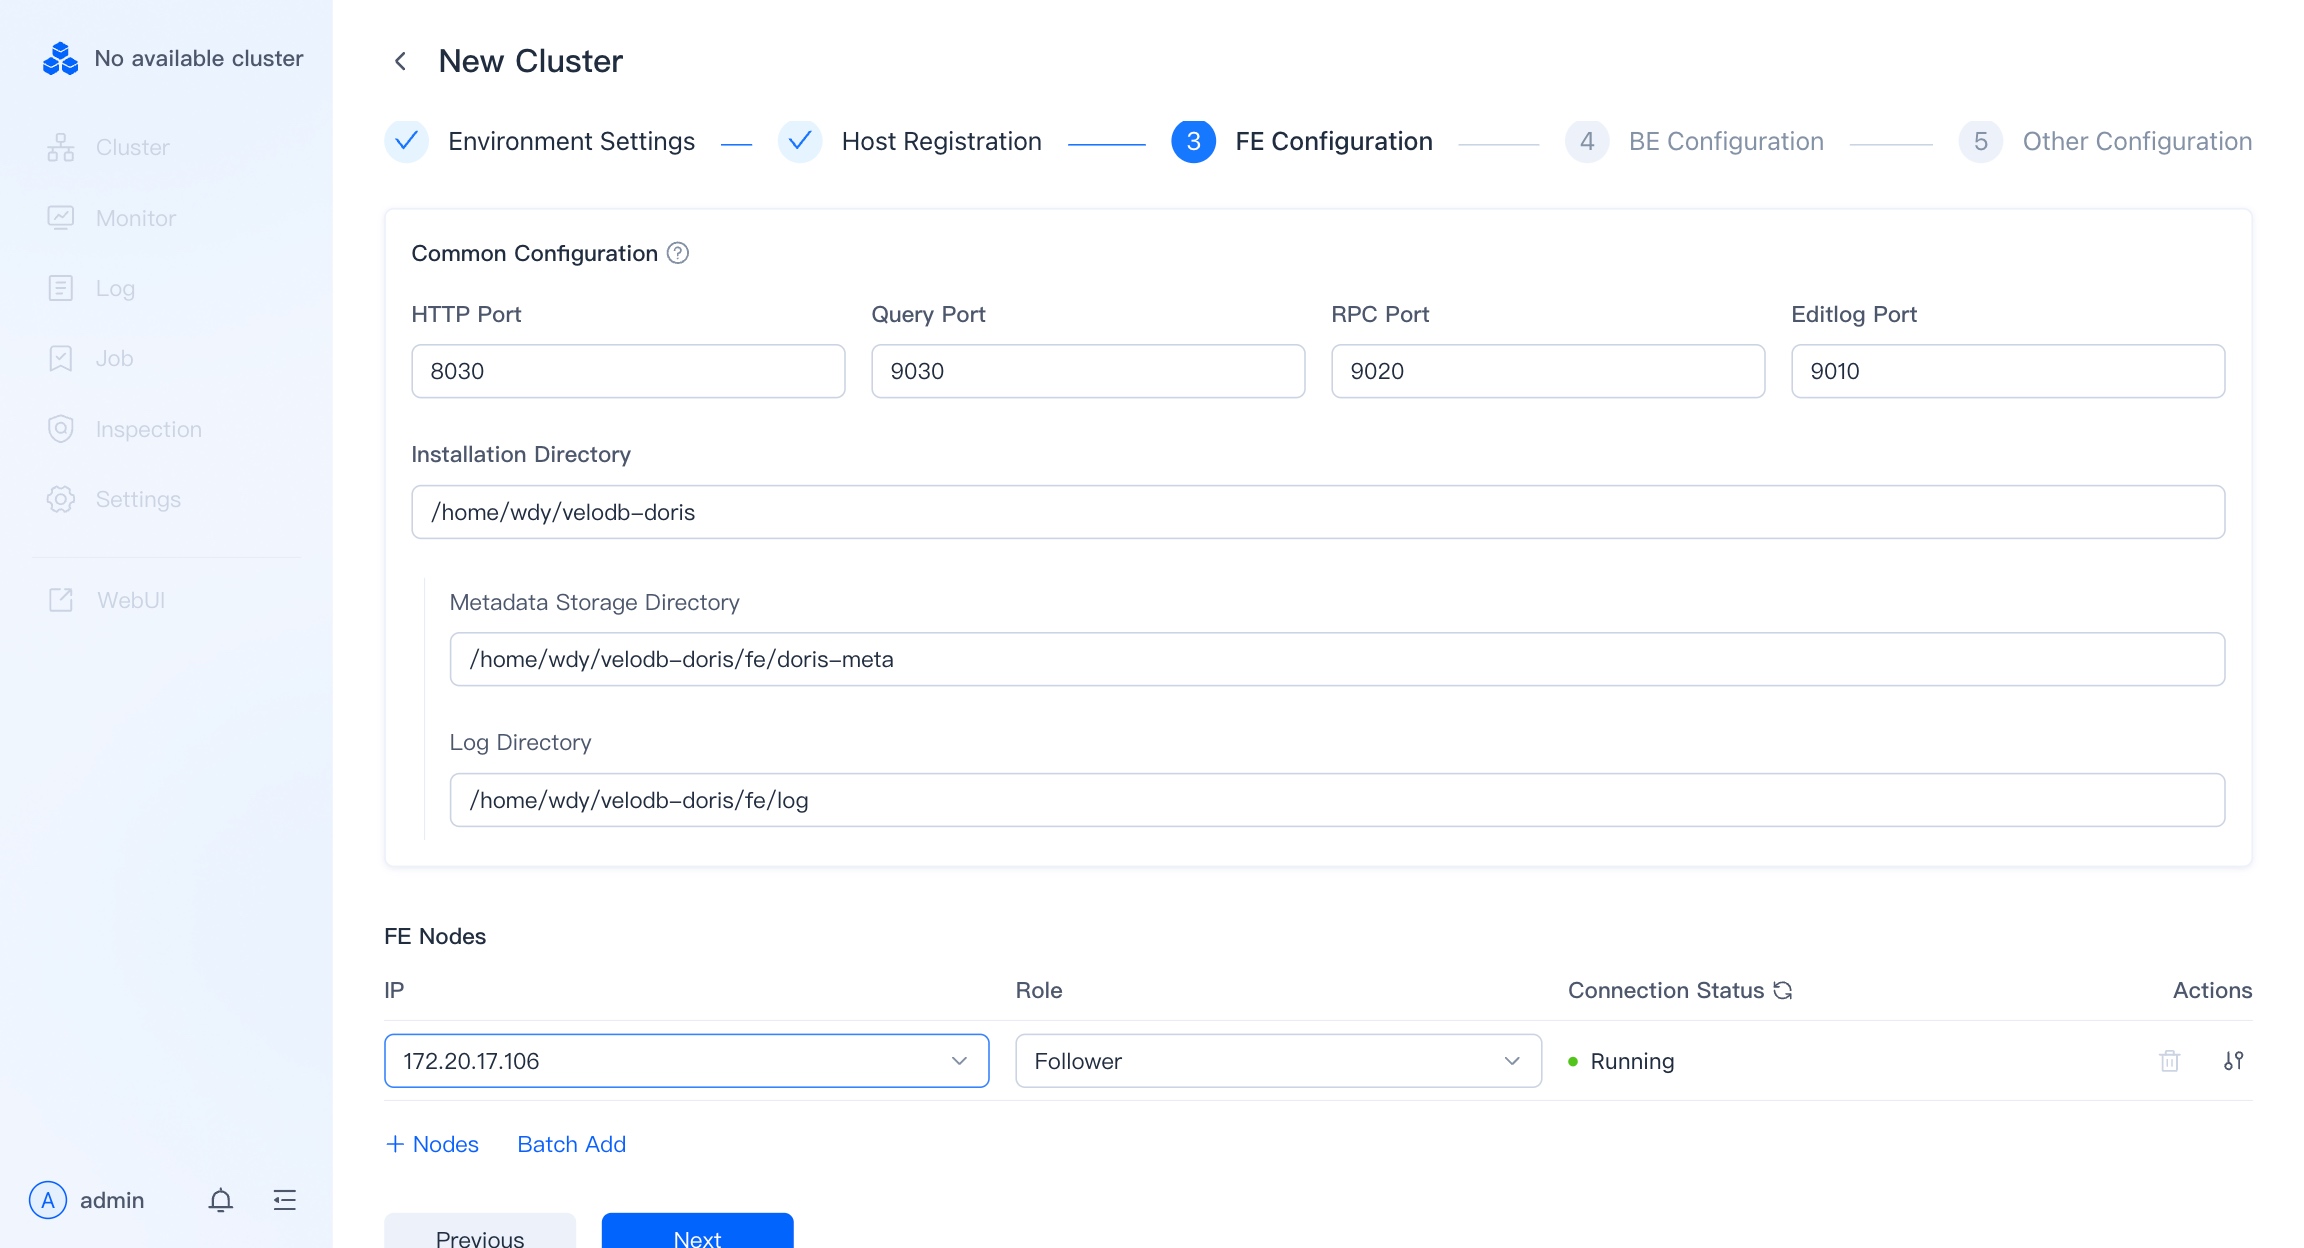Add a node with + Nodes link
This screenshot has width=2304, height=1248.
click(432, 1144)
